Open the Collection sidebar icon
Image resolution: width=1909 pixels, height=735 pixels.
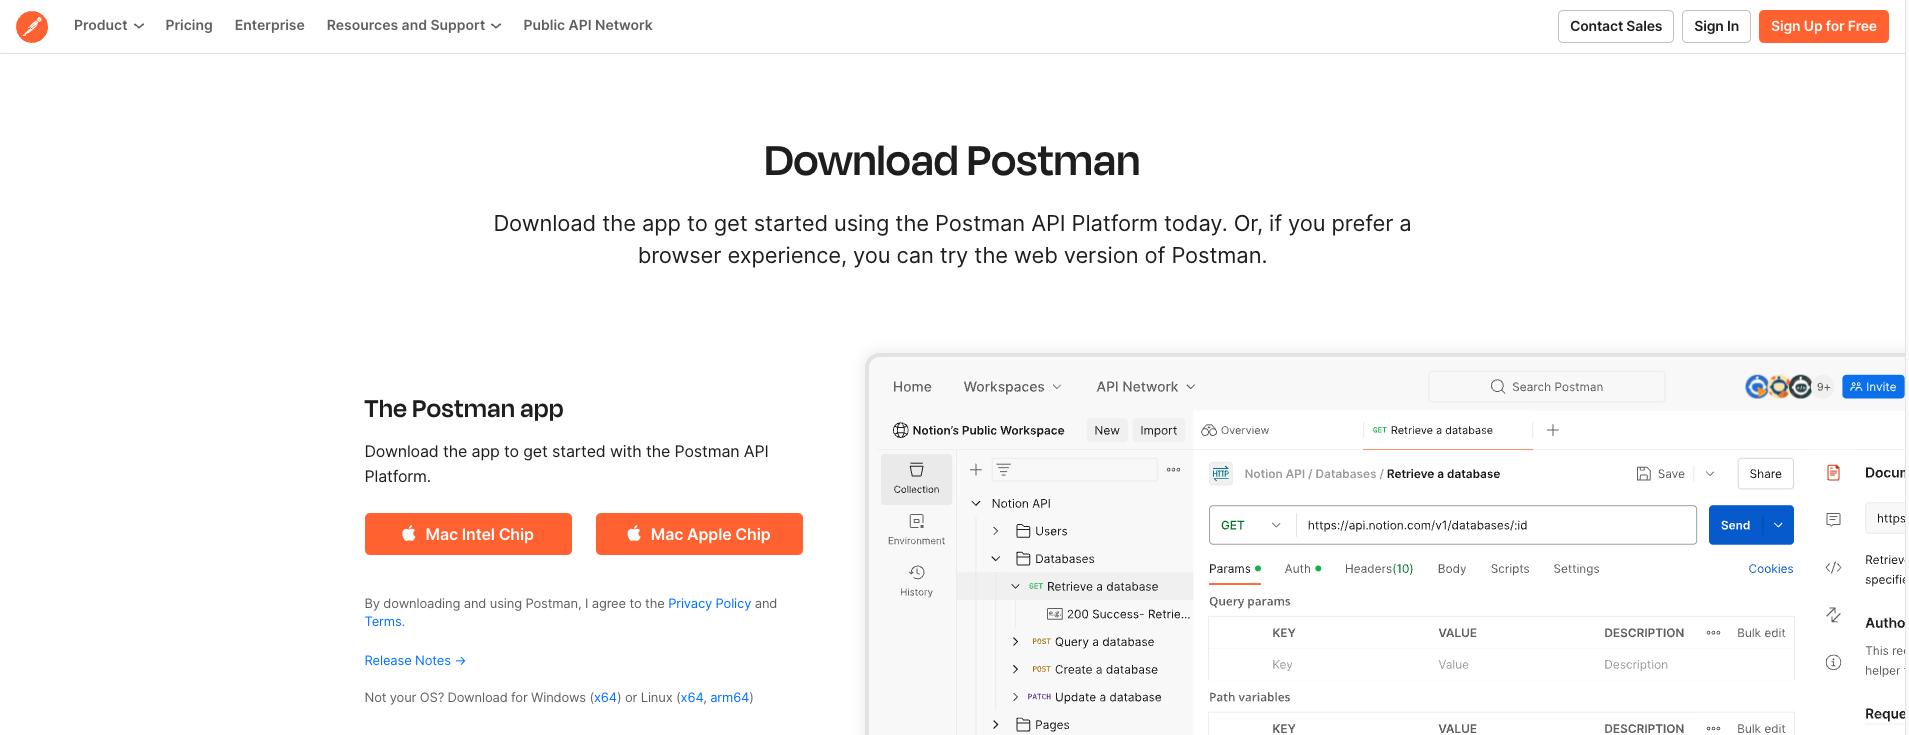[916, 478]
